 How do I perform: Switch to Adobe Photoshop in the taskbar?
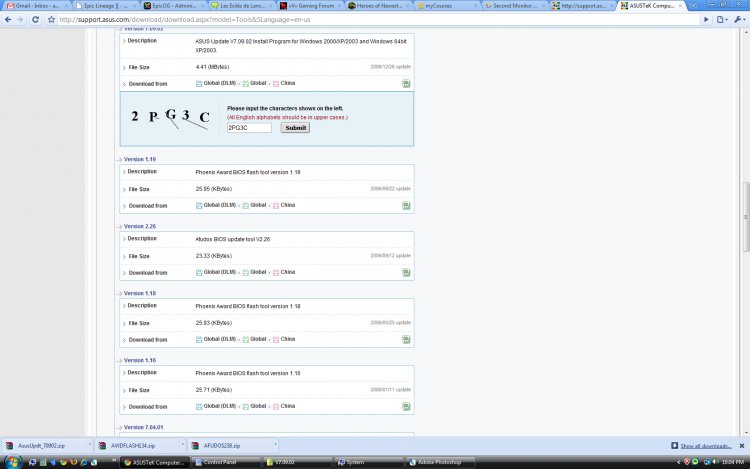pyautogui.click(x=439, y=462)
